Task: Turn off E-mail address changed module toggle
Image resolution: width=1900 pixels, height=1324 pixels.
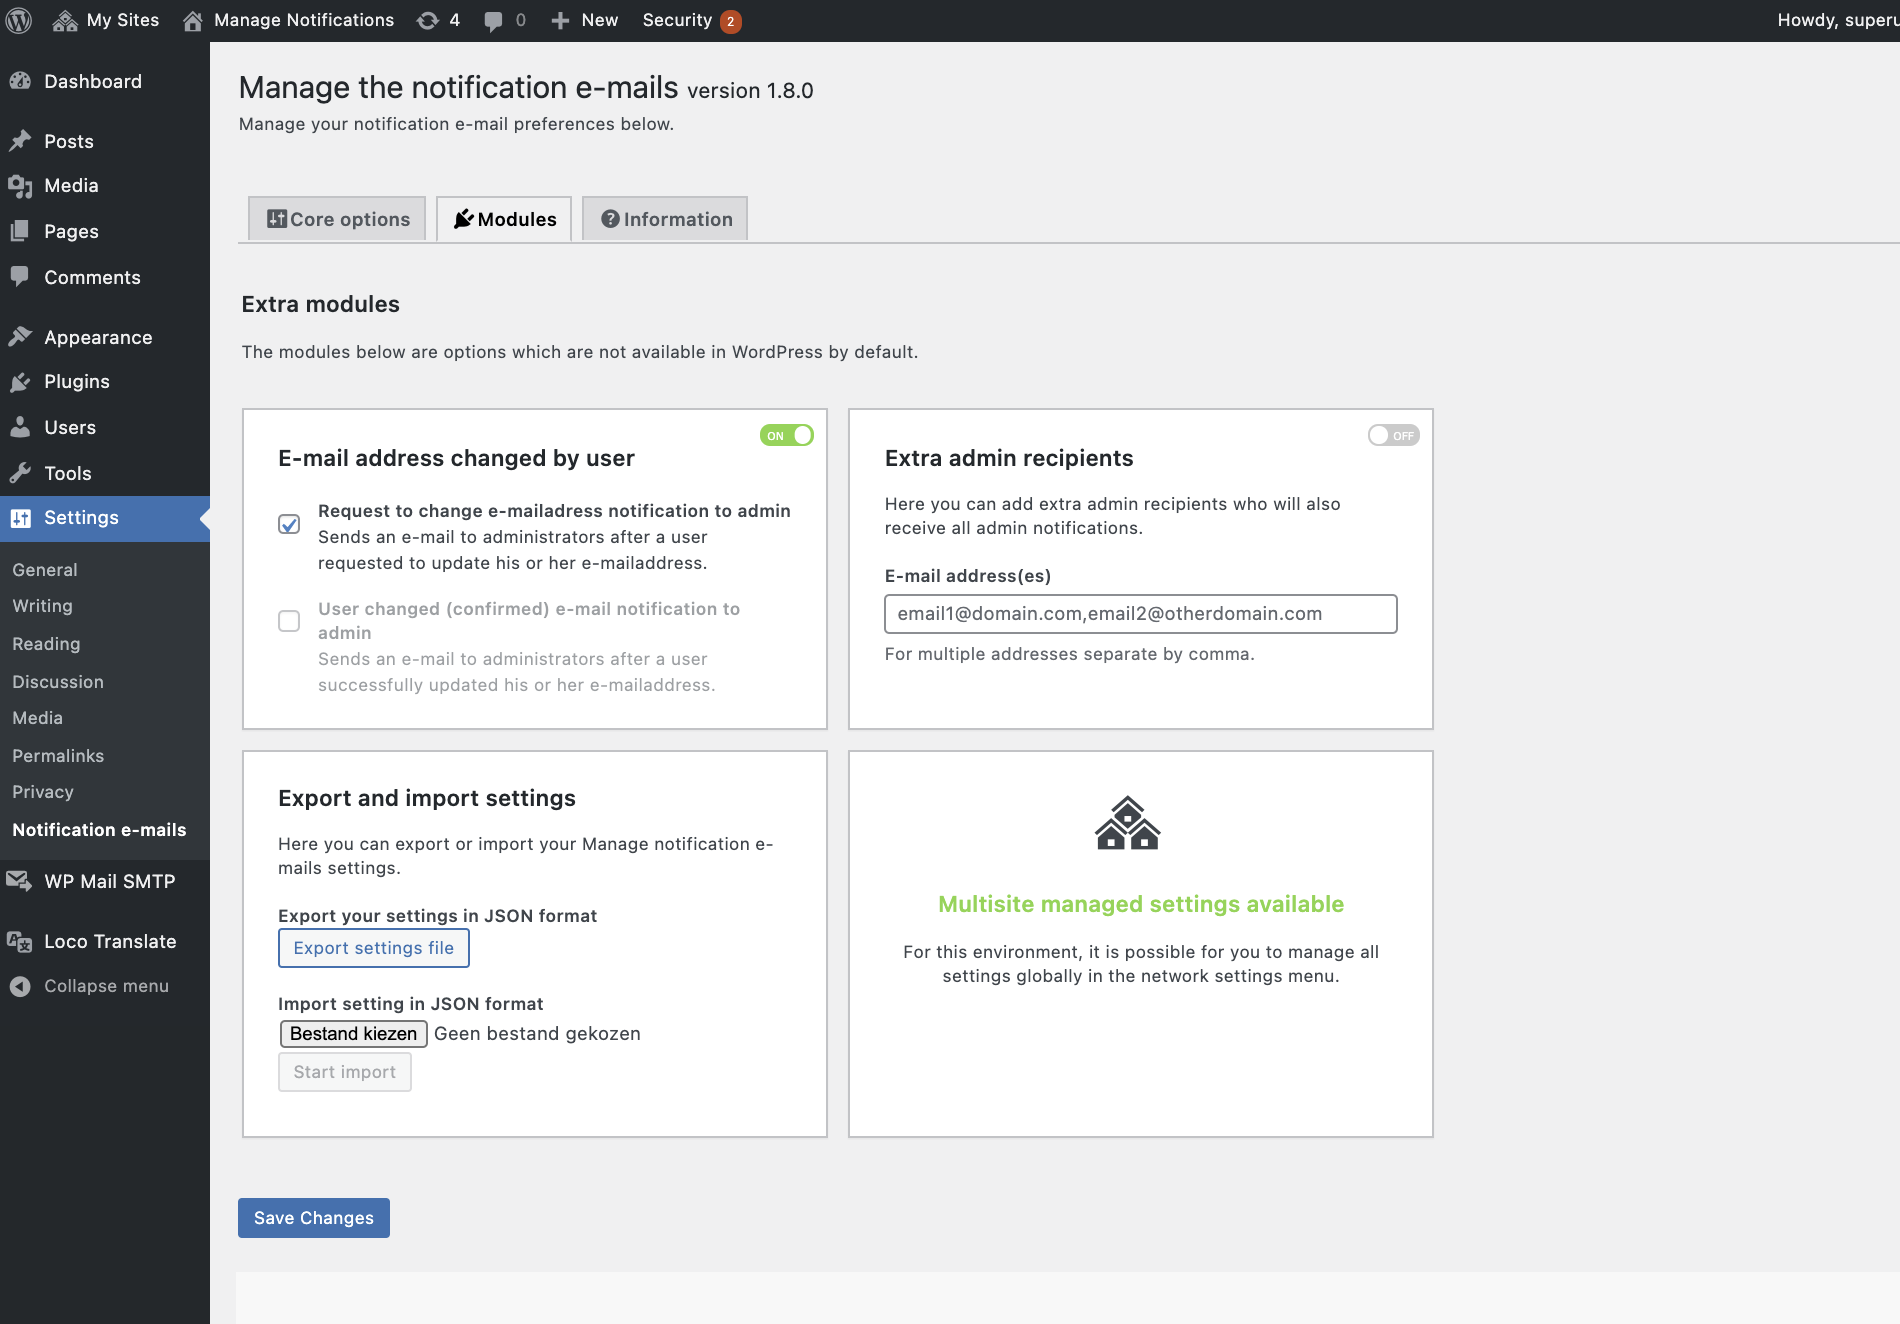Action: (x=787, y=435)
